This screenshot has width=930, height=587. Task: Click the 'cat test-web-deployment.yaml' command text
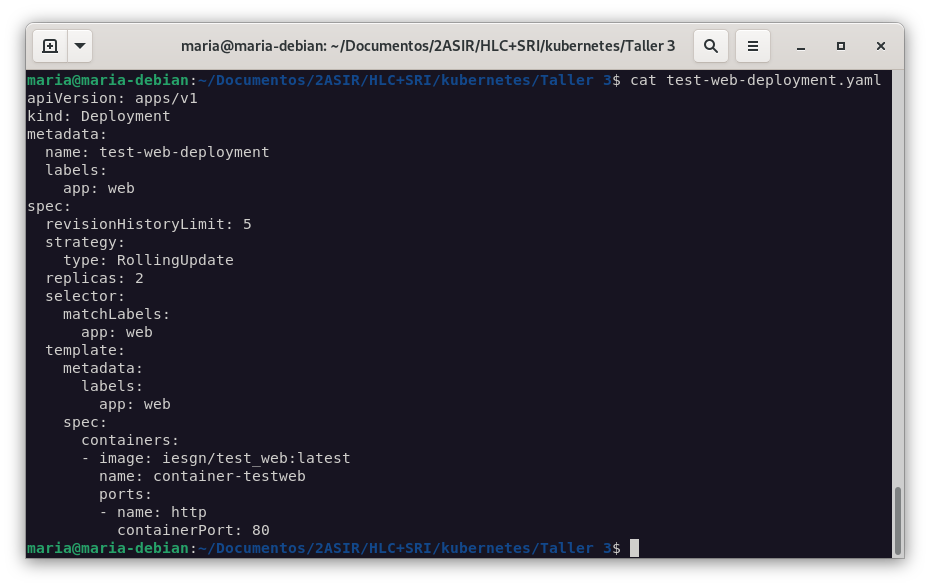click(755, 80)
